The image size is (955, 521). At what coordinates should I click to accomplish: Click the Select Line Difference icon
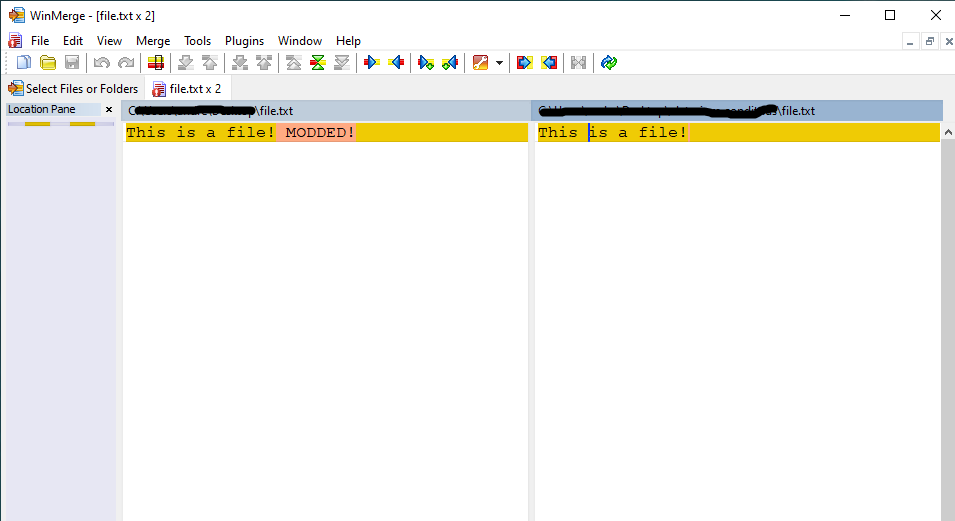(x=156, y=62)
